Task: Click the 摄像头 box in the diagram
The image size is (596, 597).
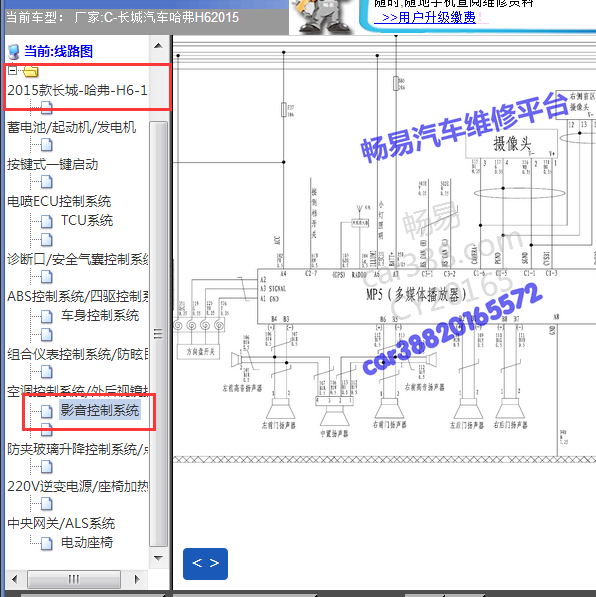Action: coord(511,144)
